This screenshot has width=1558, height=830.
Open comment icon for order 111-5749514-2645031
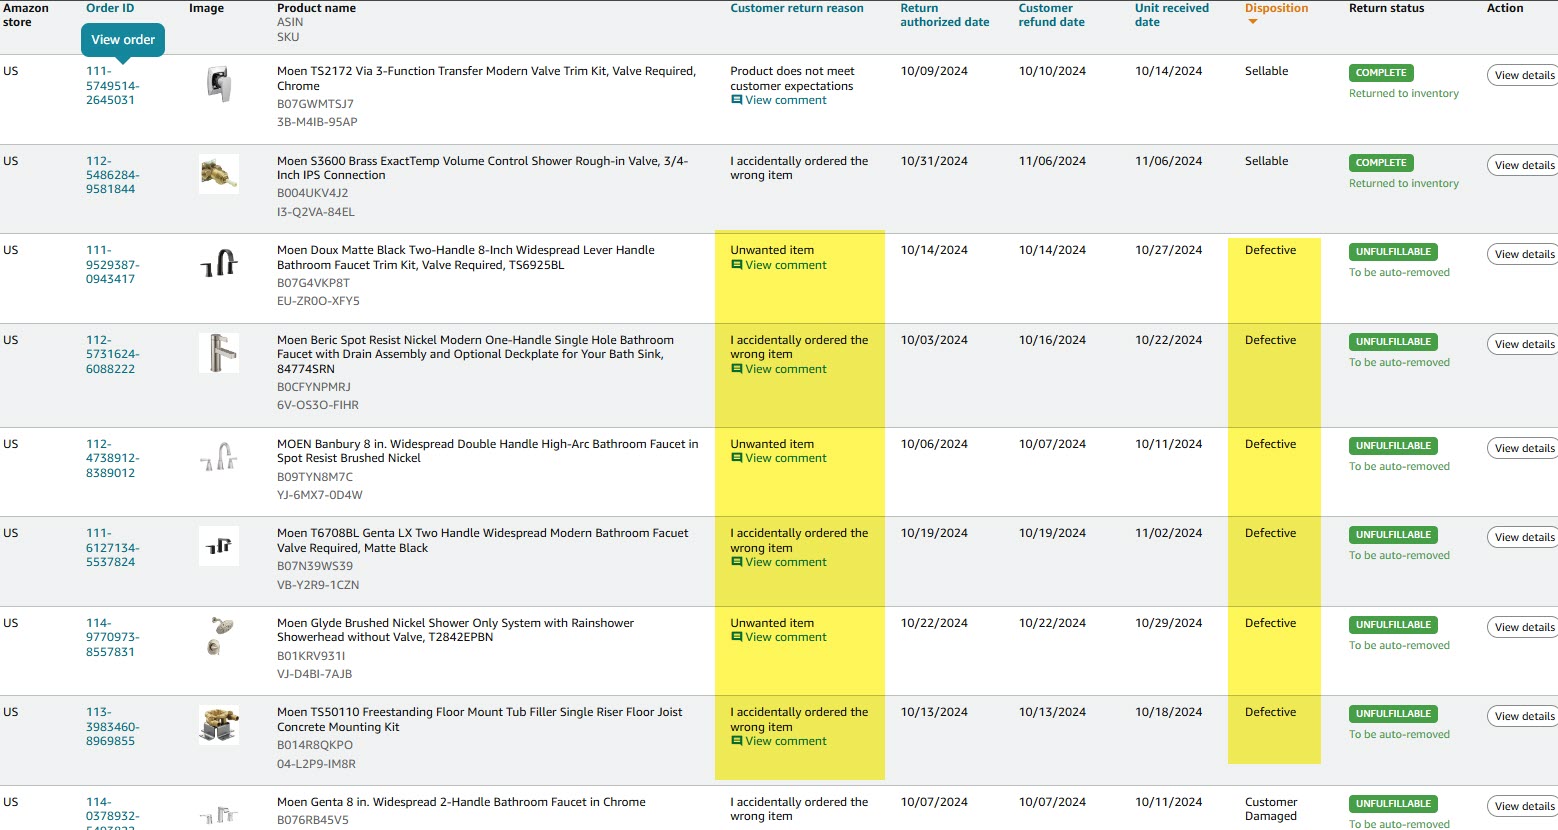click(x=737, y=100)
